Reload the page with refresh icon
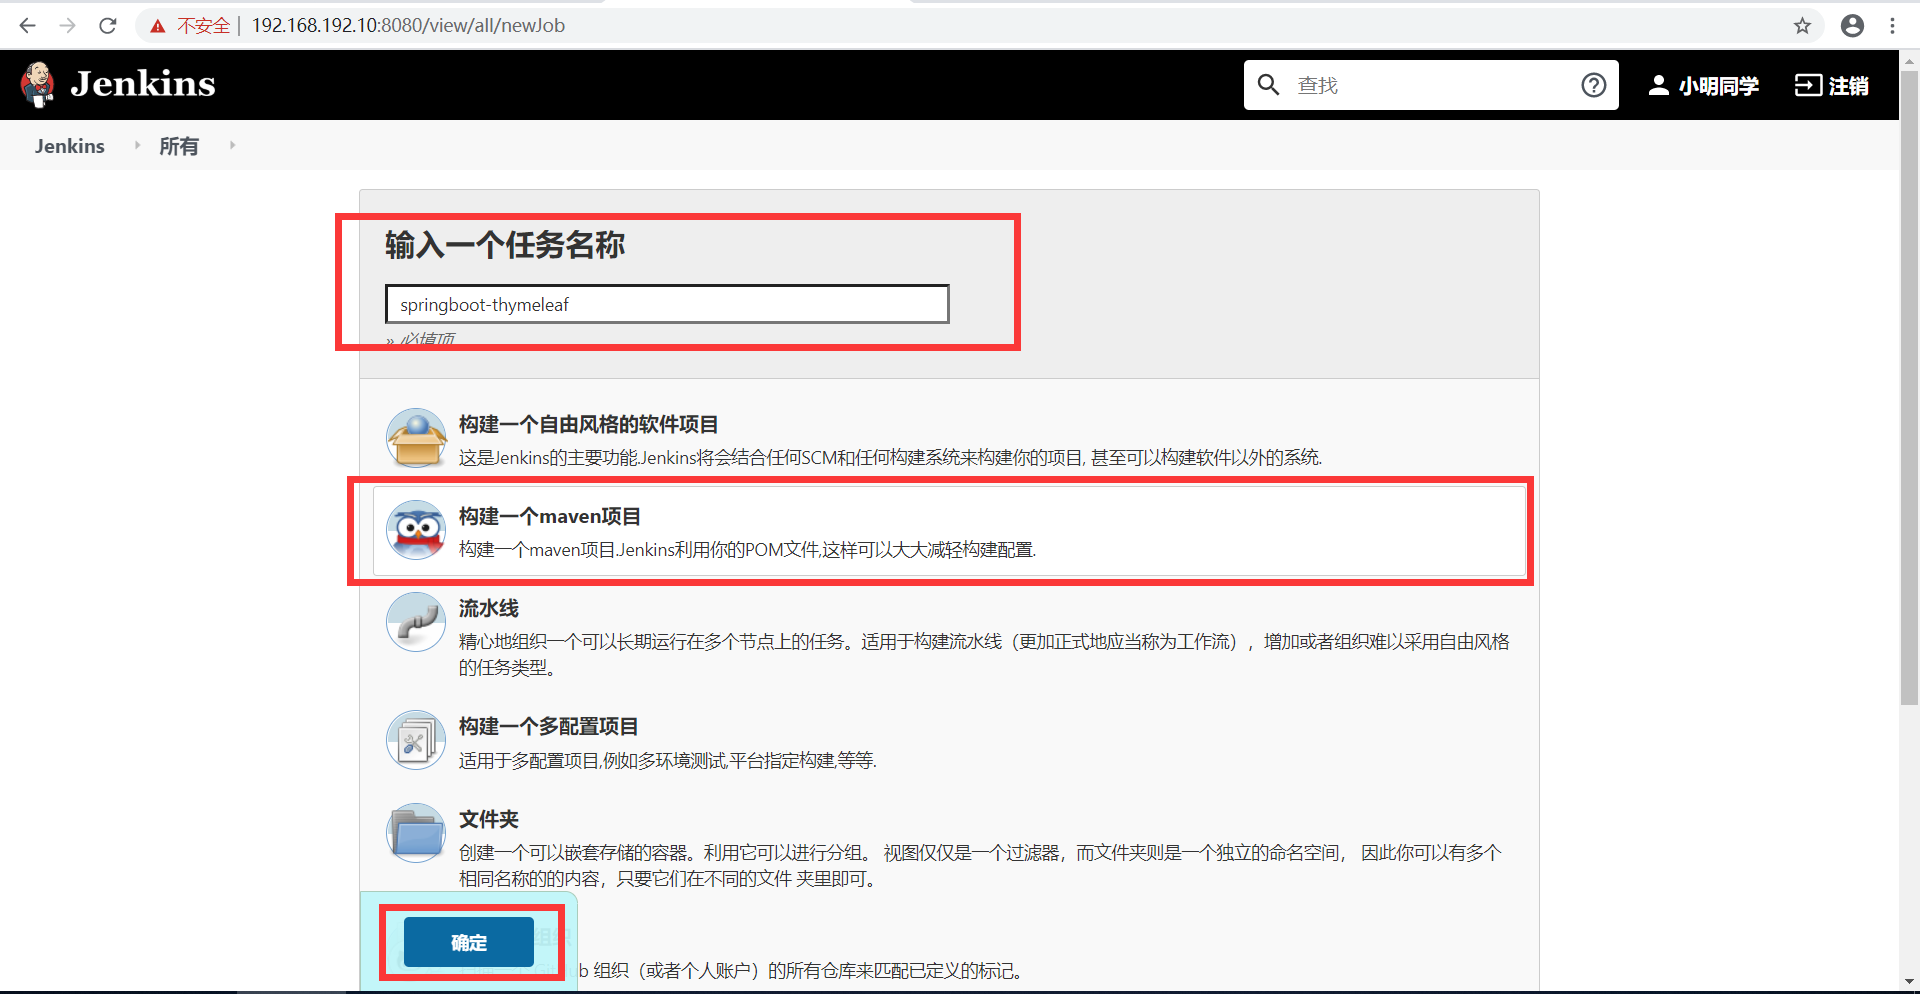Image resolution: width=1920 pixels, height=994 pixels. pyautogui.click(x=108, y=25)
